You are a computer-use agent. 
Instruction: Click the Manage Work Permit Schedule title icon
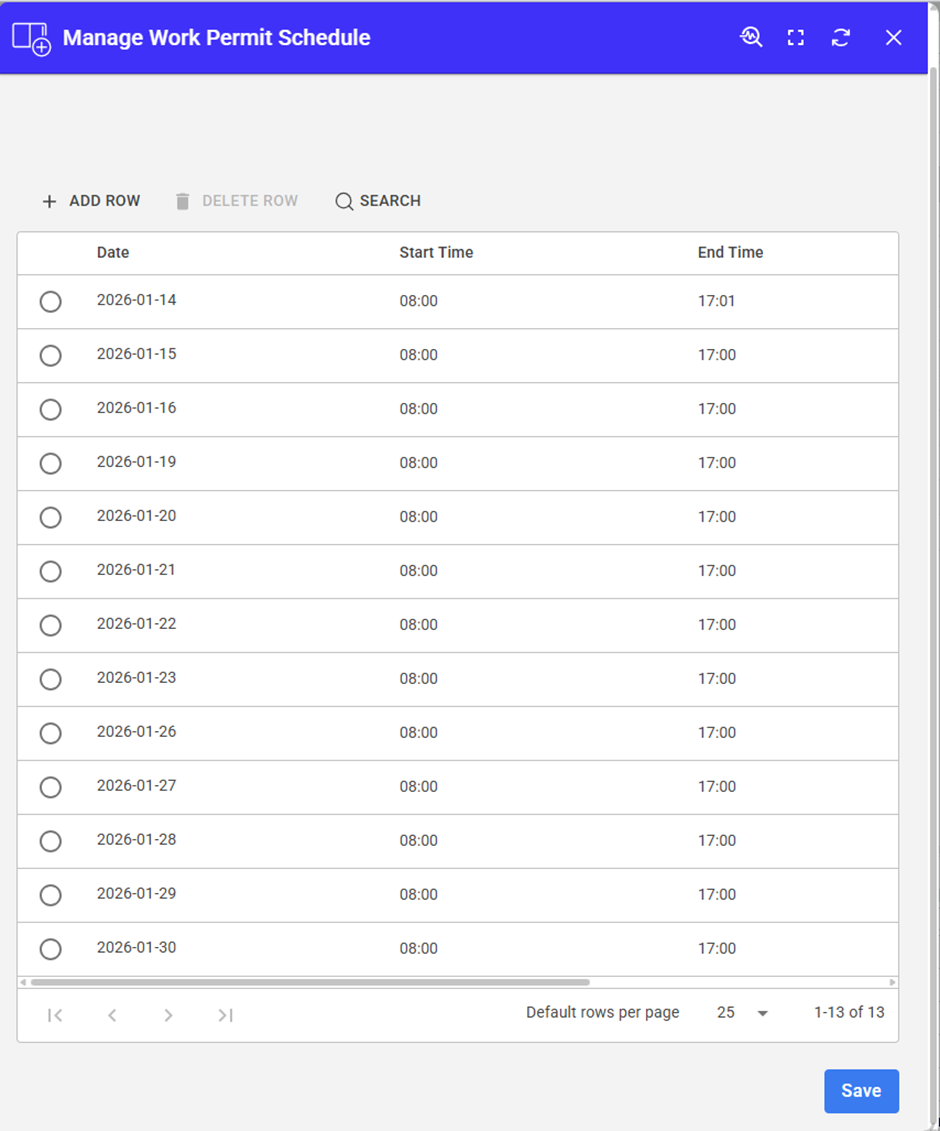point(31,38)
